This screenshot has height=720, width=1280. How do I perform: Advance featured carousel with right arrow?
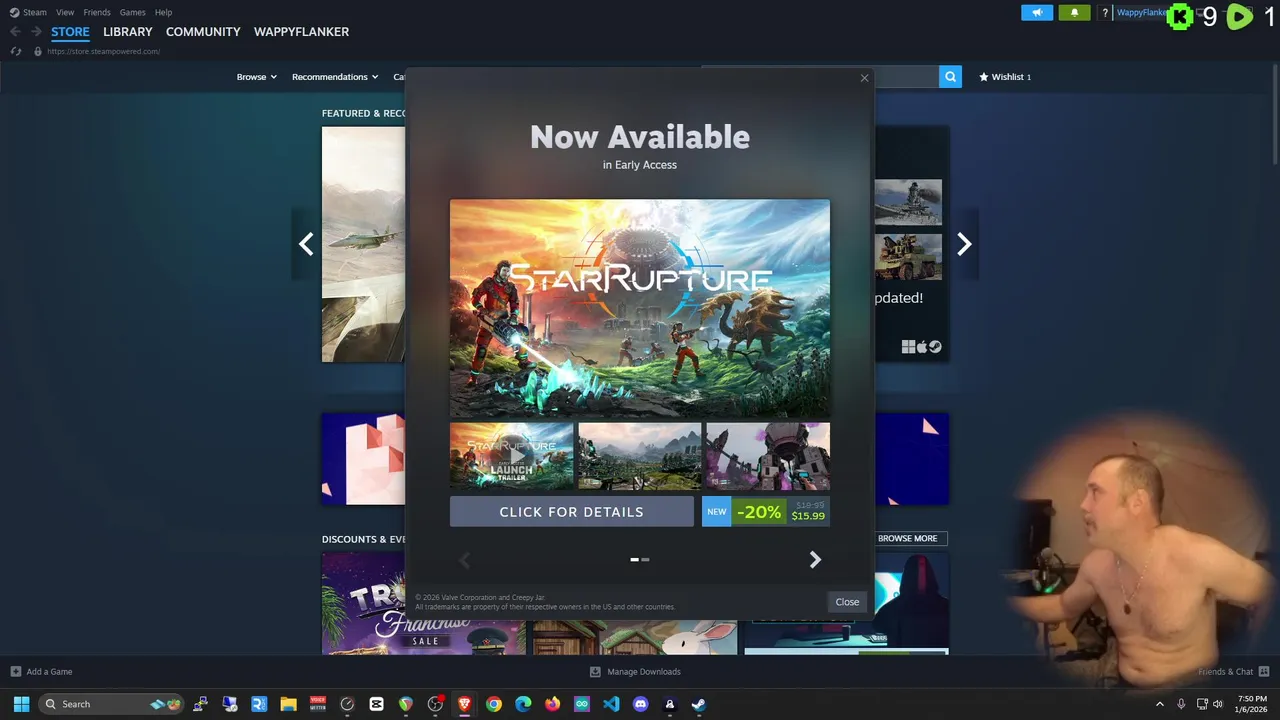coord(964,244)
